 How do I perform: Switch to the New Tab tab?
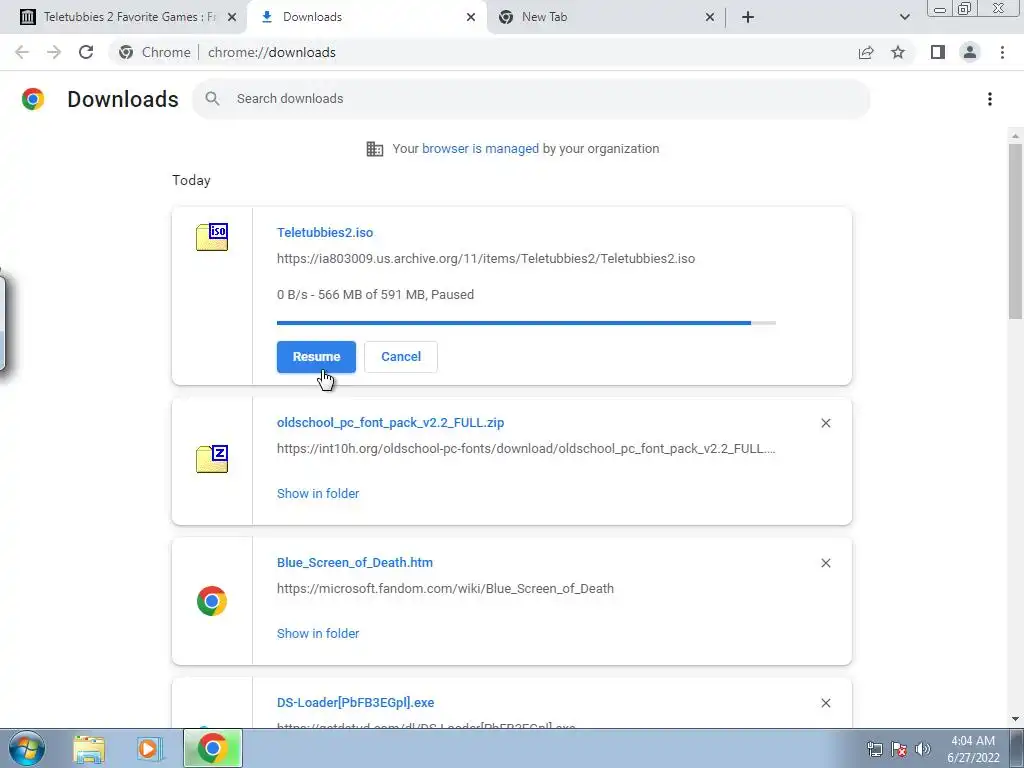(x=605, y=17)
